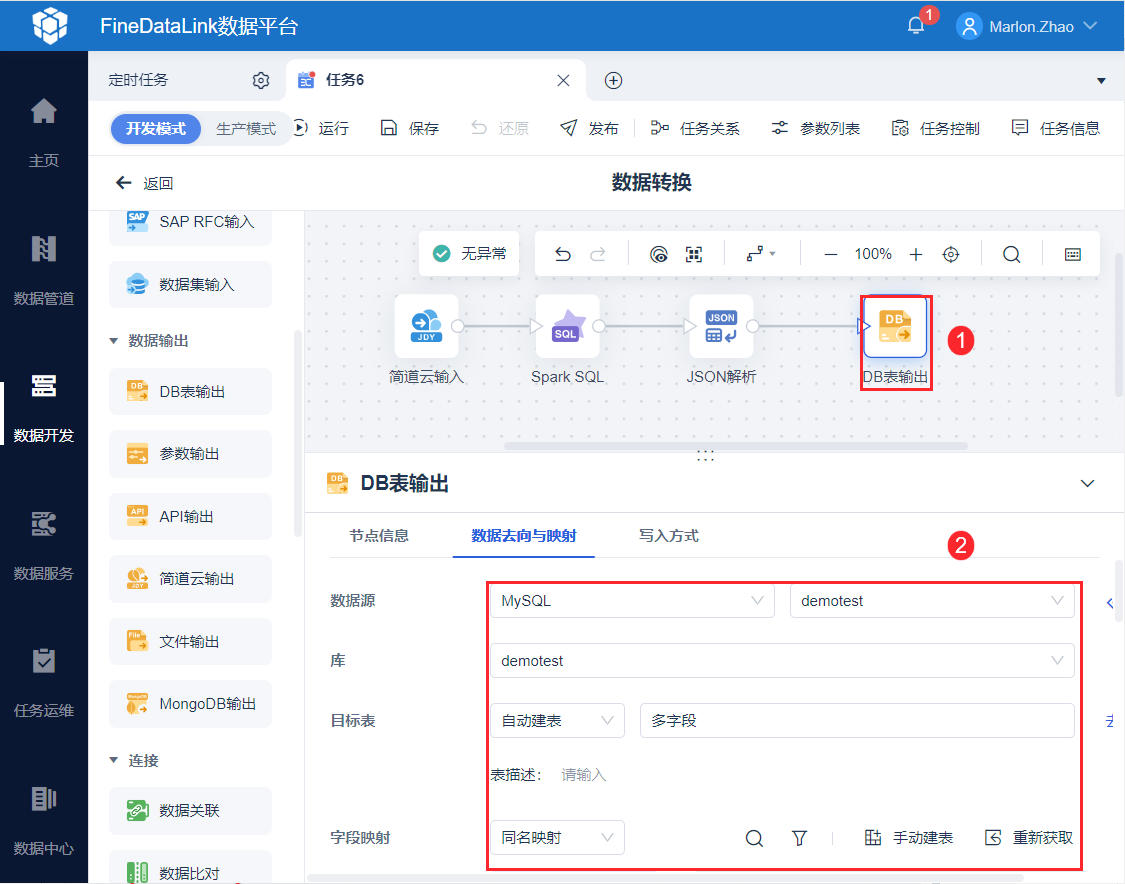Open 数据管道 in sidebar

44,271
